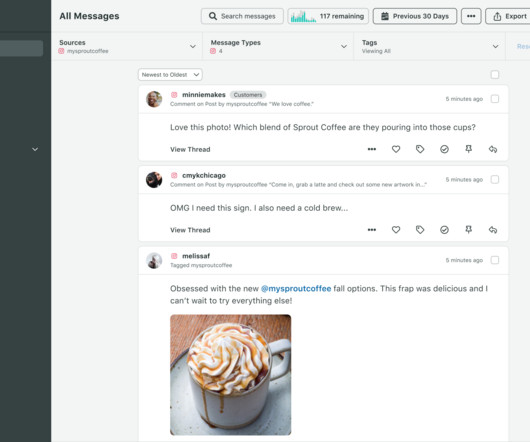Open the Newest to Oldest sort dropdown

[170, 75]
